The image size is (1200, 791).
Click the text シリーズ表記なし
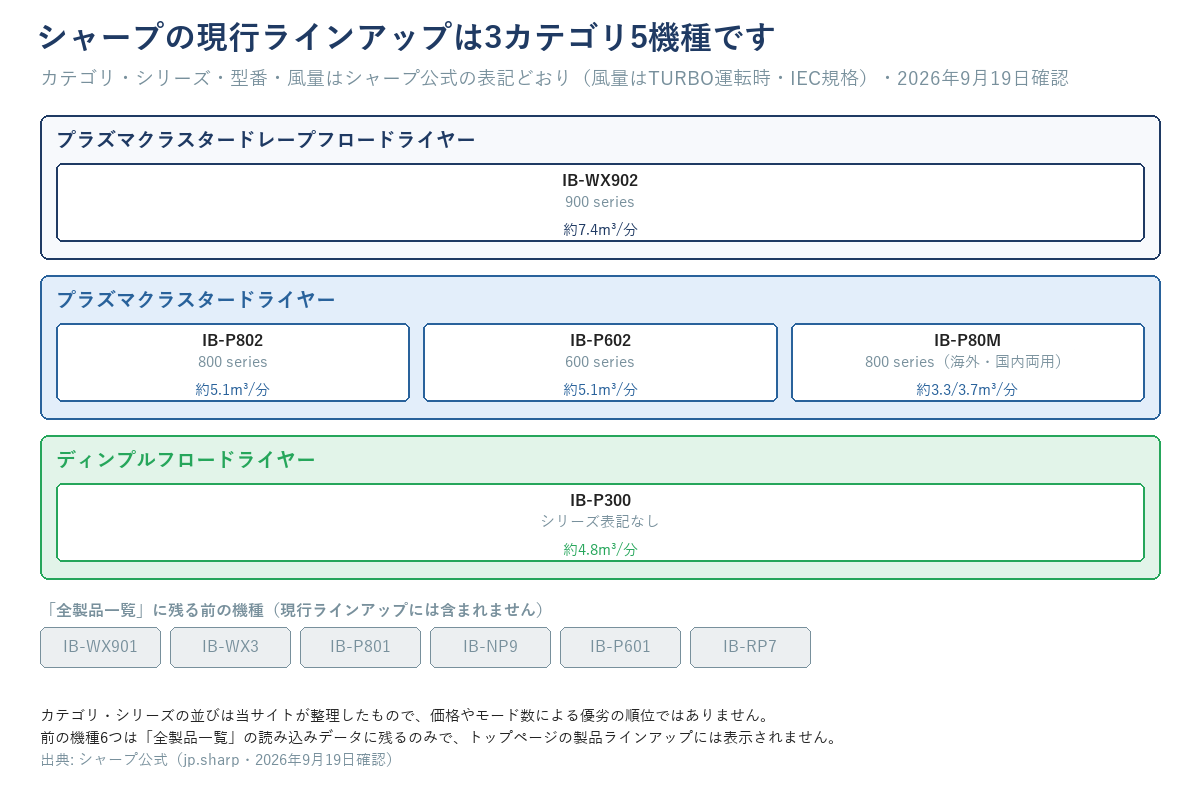coord(600,521)
